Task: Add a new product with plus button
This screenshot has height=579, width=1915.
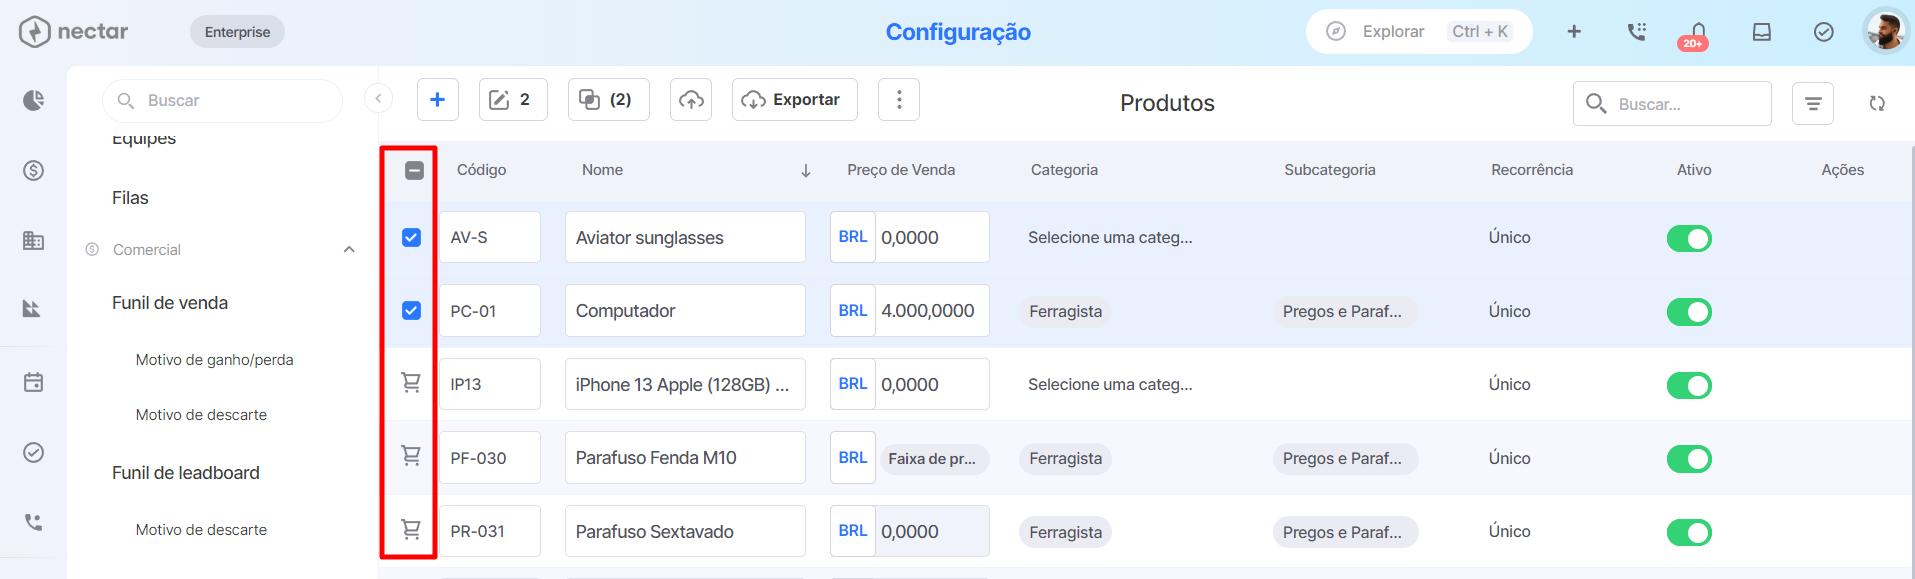Action: [437, 99]
